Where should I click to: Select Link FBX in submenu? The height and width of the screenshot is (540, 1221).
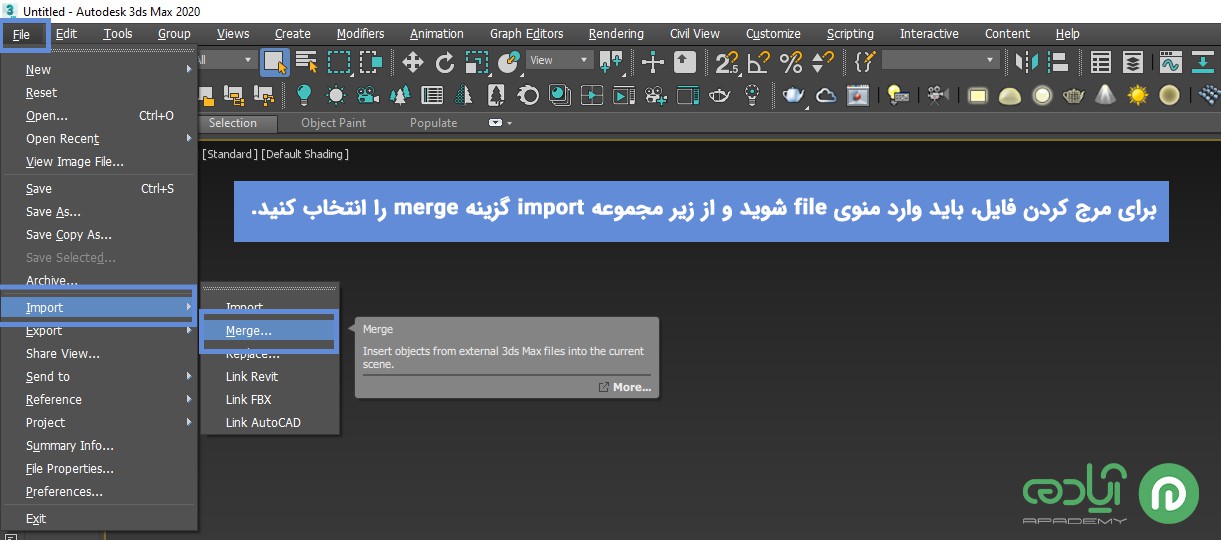(x=270, y=399)
